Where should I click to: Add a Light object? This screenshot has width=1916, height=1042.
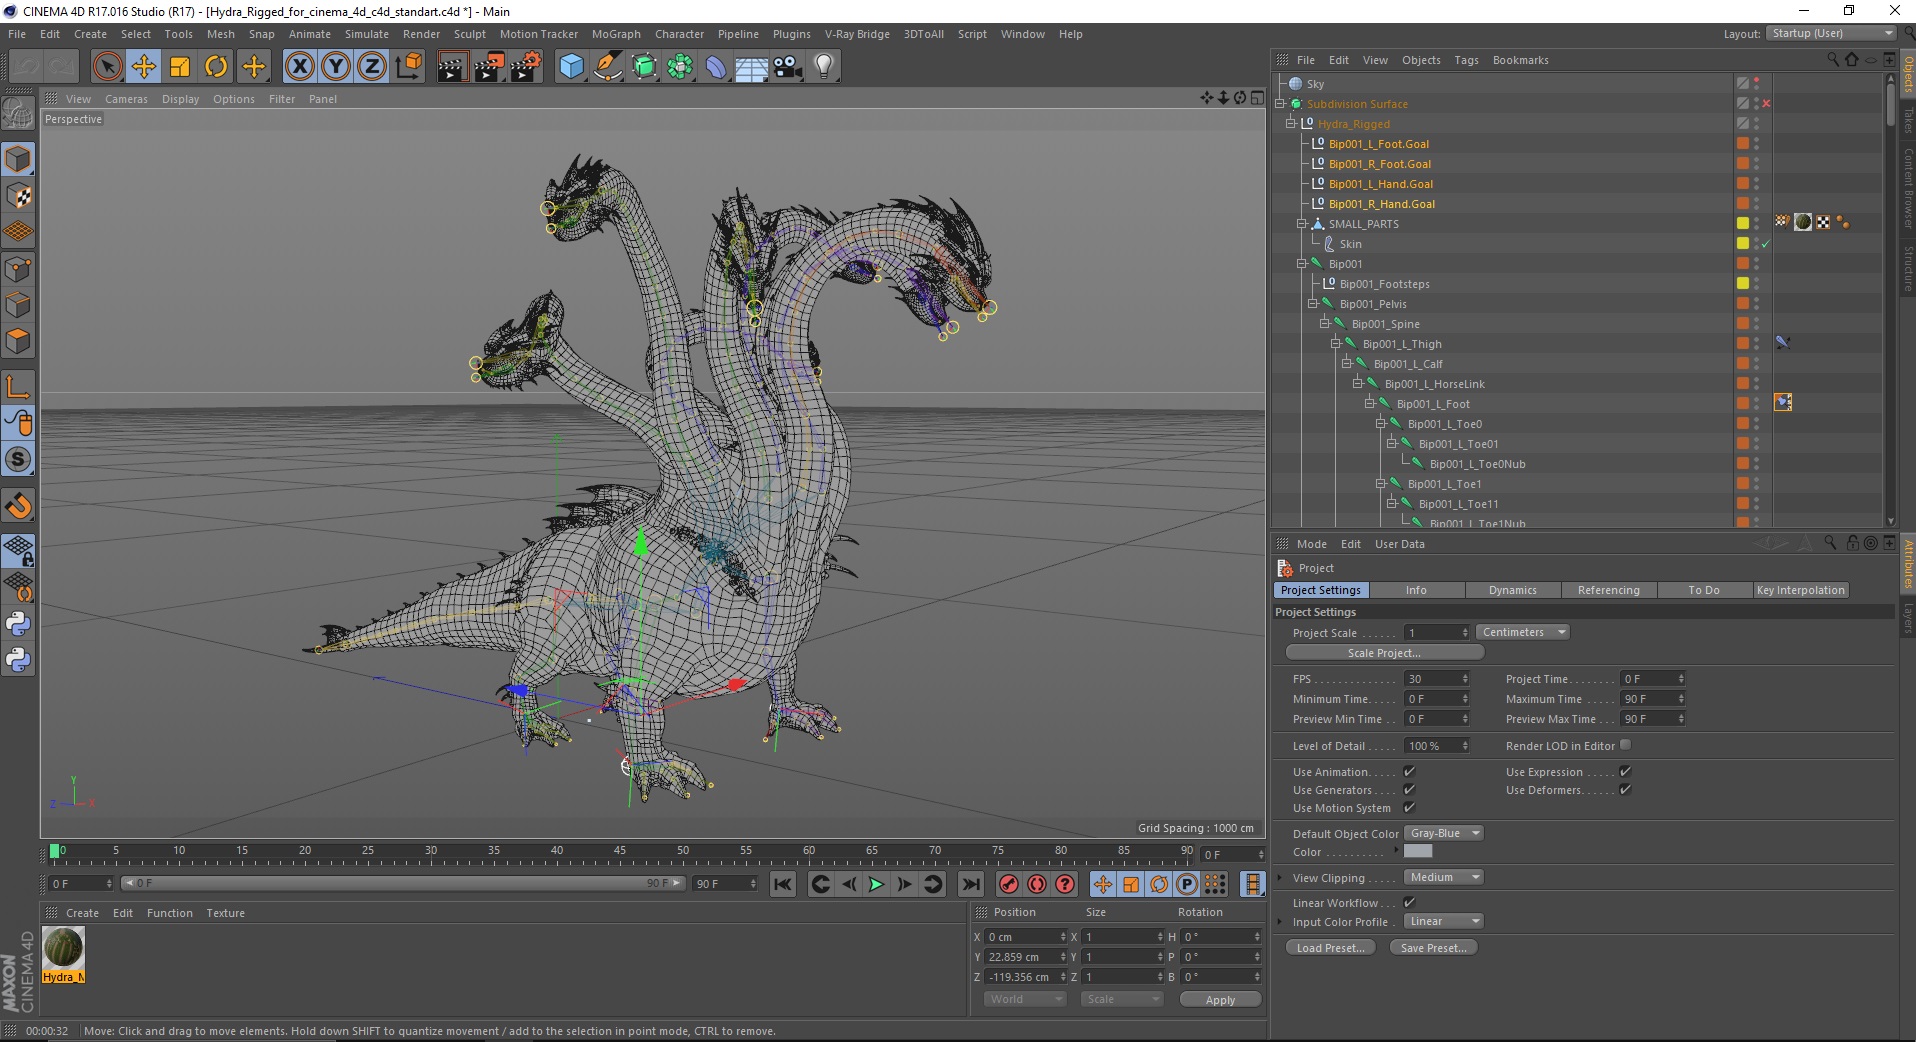[823, 67]
